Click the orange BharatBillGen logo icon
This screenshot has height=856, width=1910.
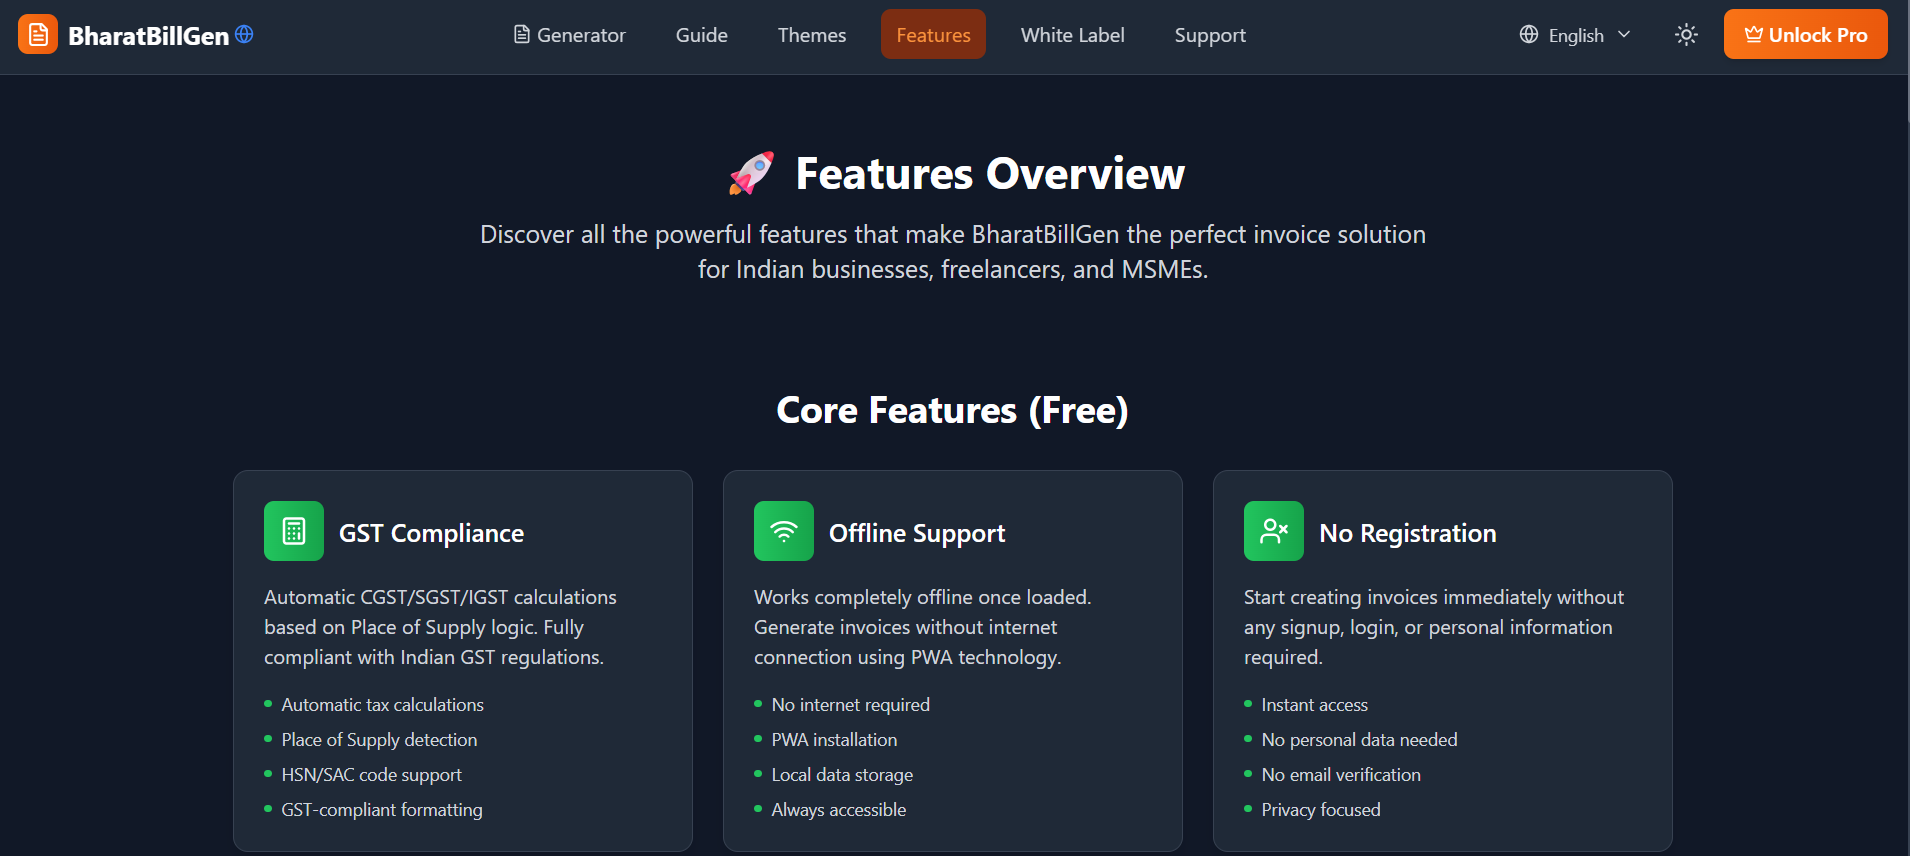pyautogui.click(x=38, y=35)
